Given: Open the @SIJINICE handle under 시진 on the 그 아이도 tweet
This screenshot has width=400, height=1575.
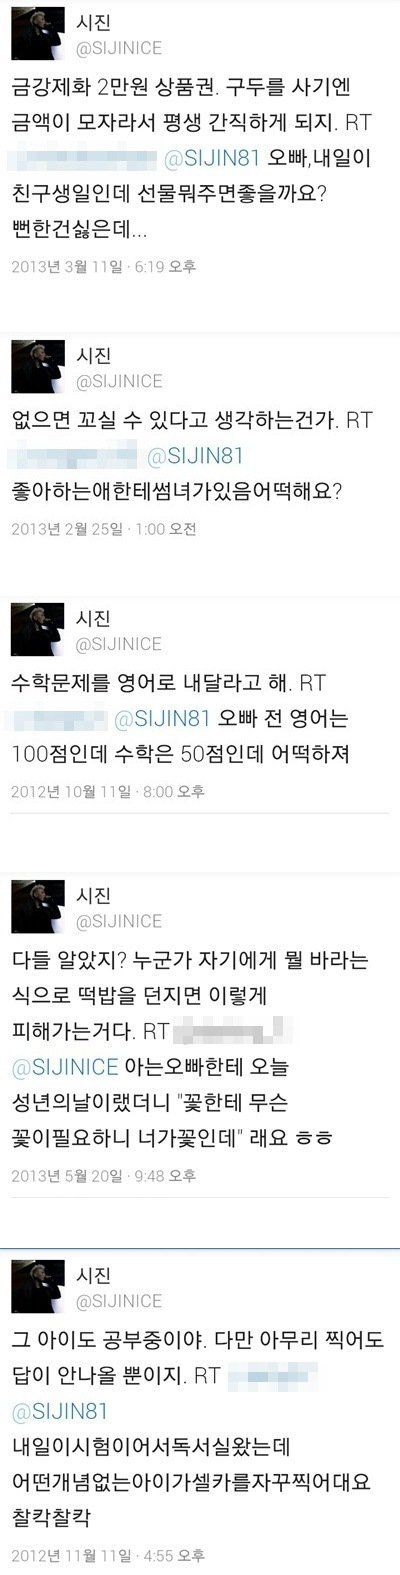Looking at the screenshot, I should click(119, 1300).
